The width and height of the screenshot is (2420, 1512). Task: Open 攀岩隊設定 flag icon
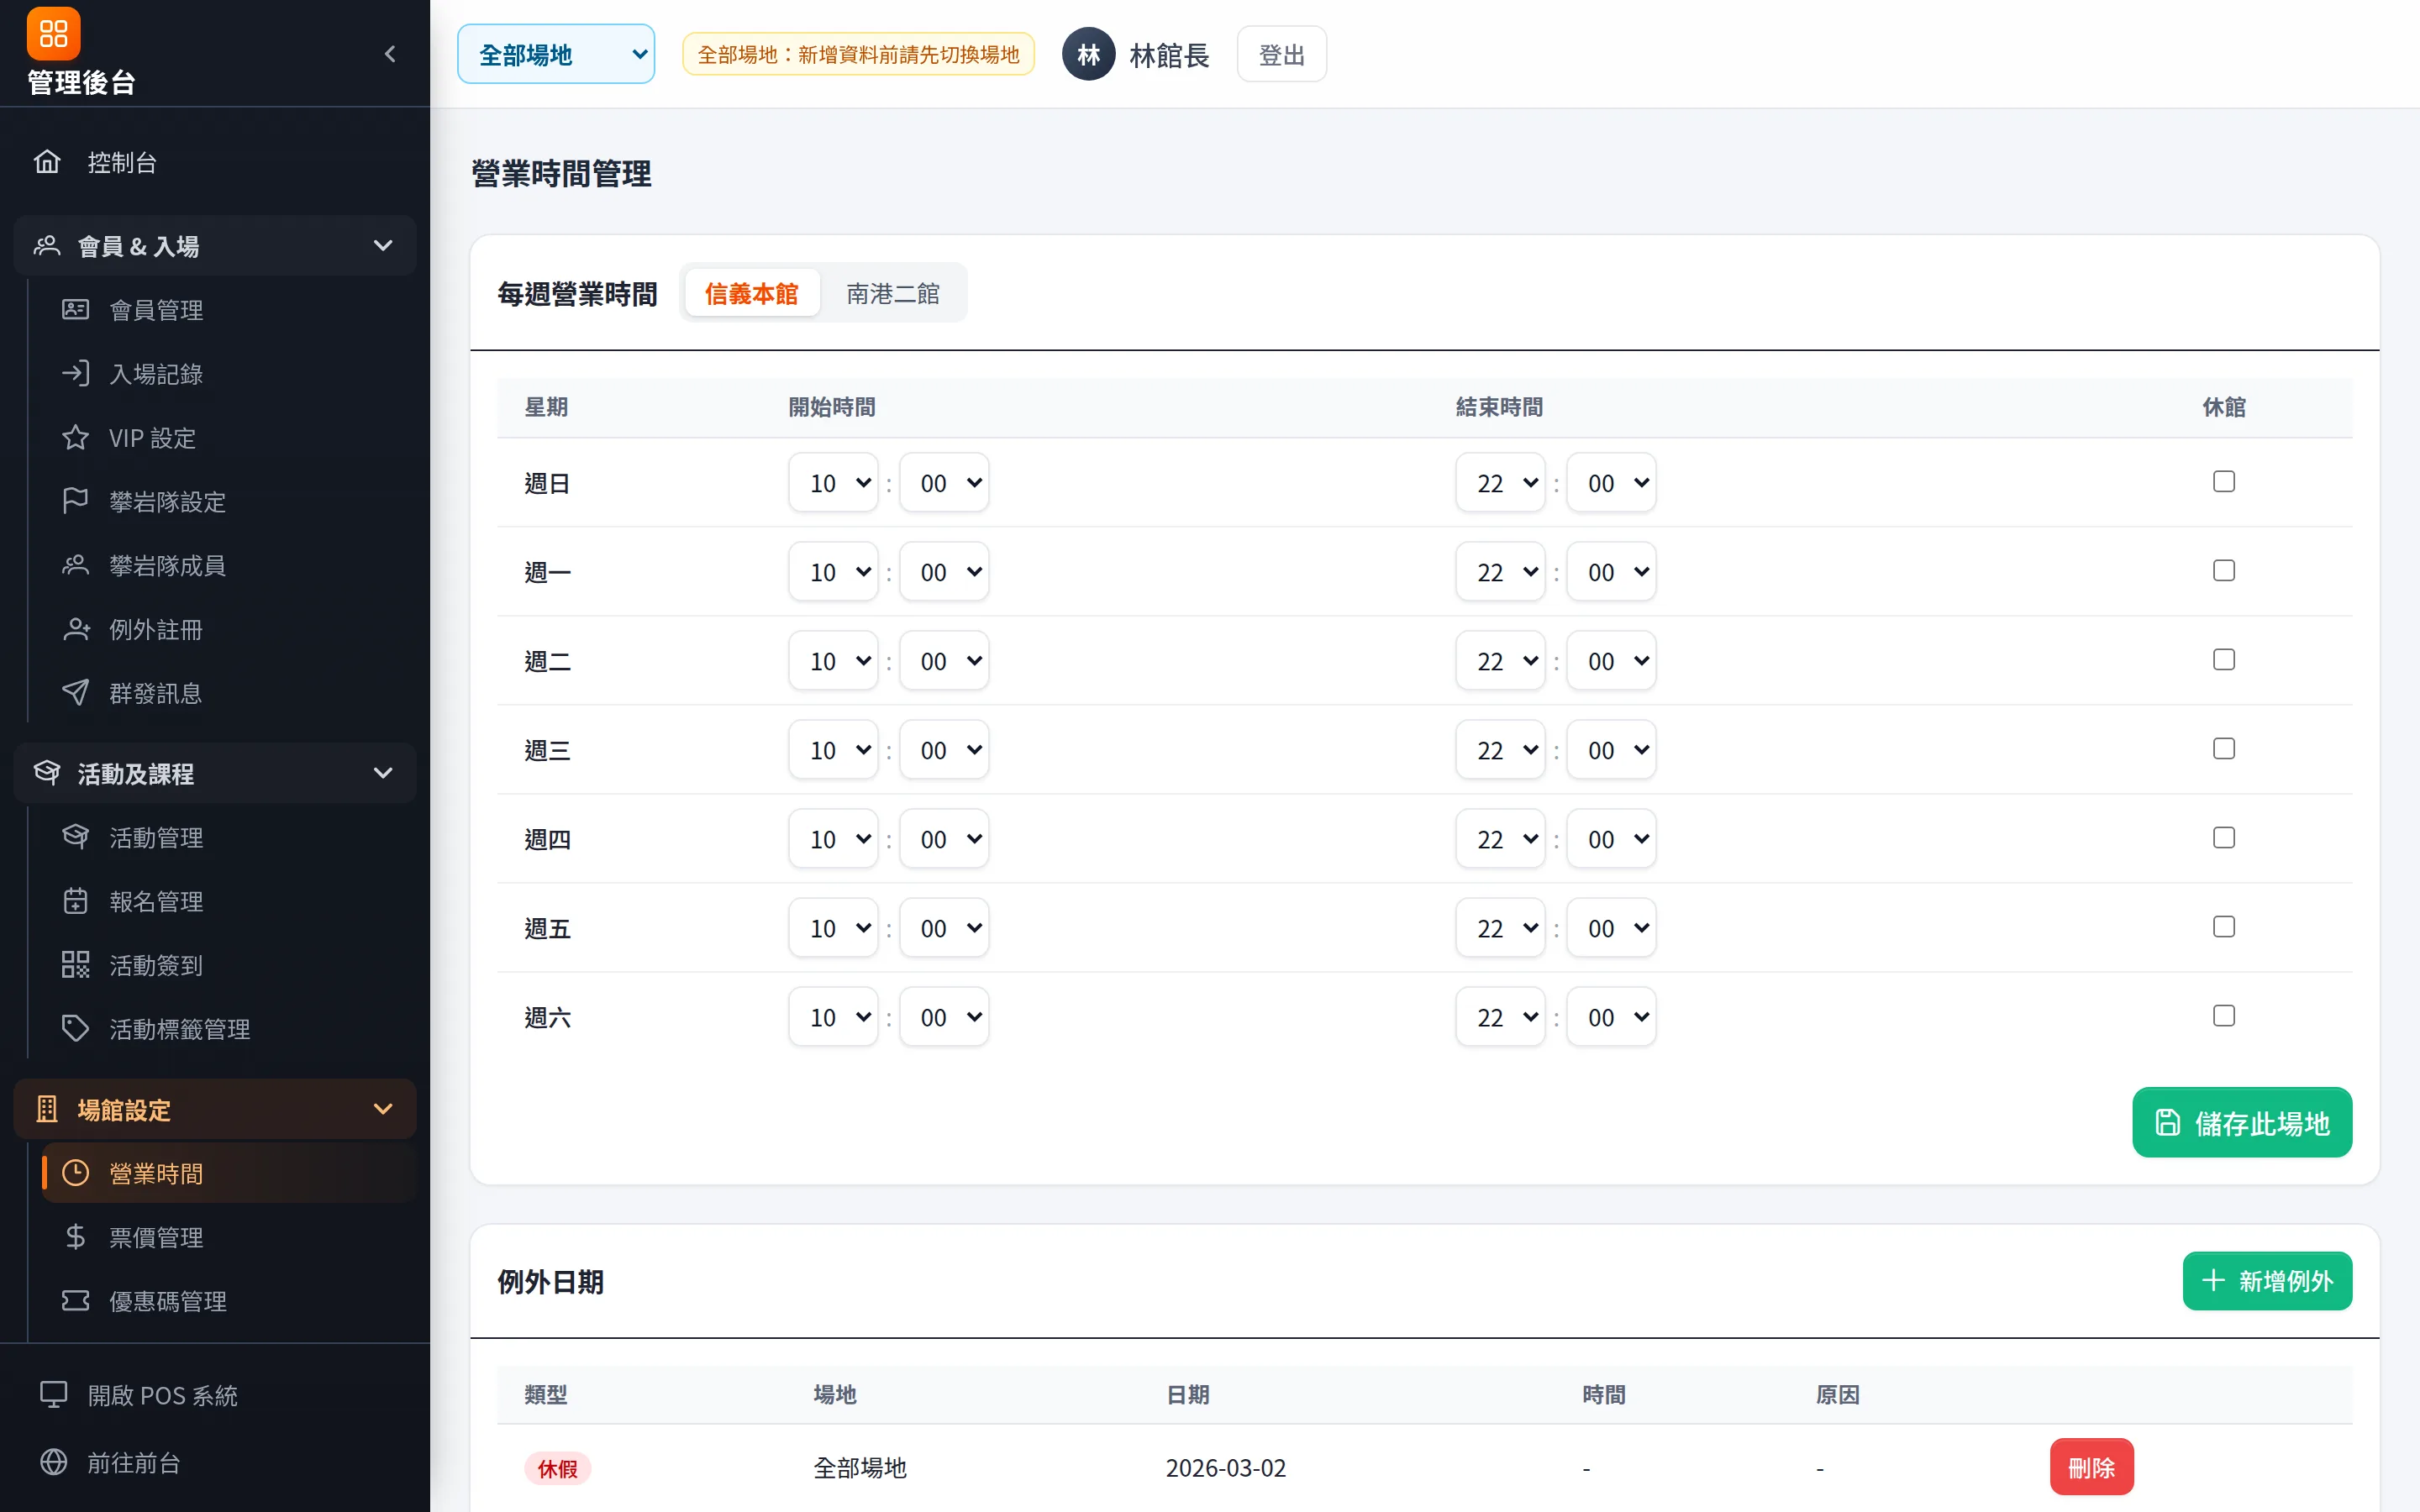[x=75, y=501]
